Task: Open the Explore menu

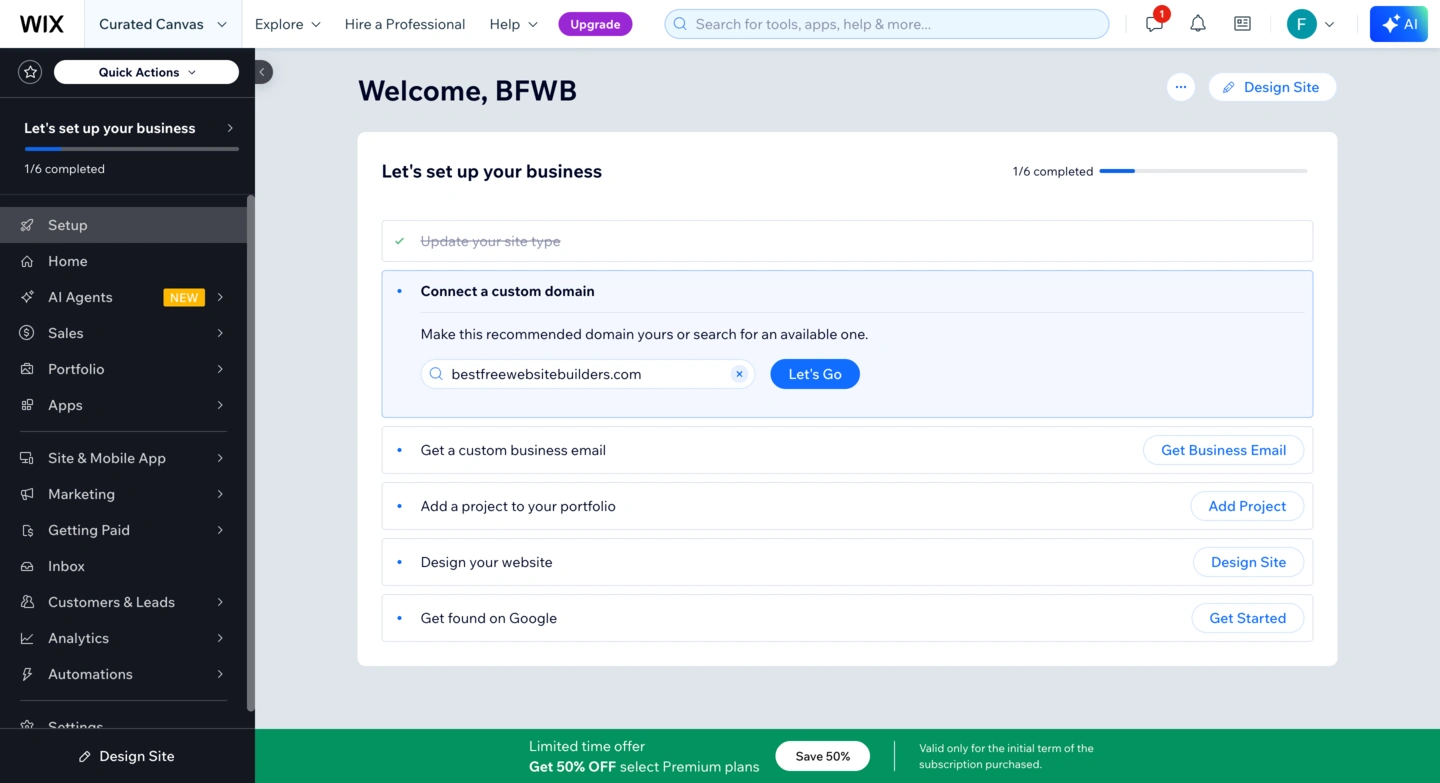Action: coord(287,23)
